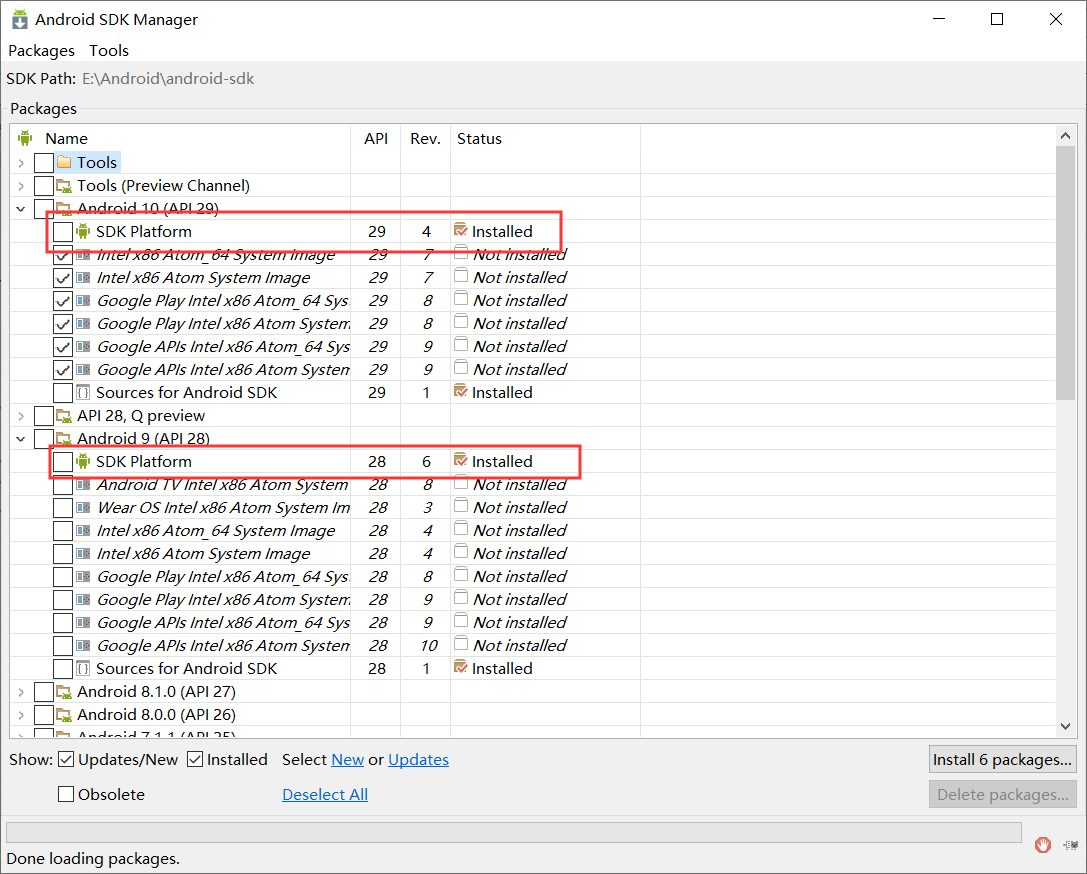Image resolution: width=1087 pixels, height=874 pixels.
Task: Click icon of API 28 Intel x86 Atom System Image
Action: coord(83,554)
